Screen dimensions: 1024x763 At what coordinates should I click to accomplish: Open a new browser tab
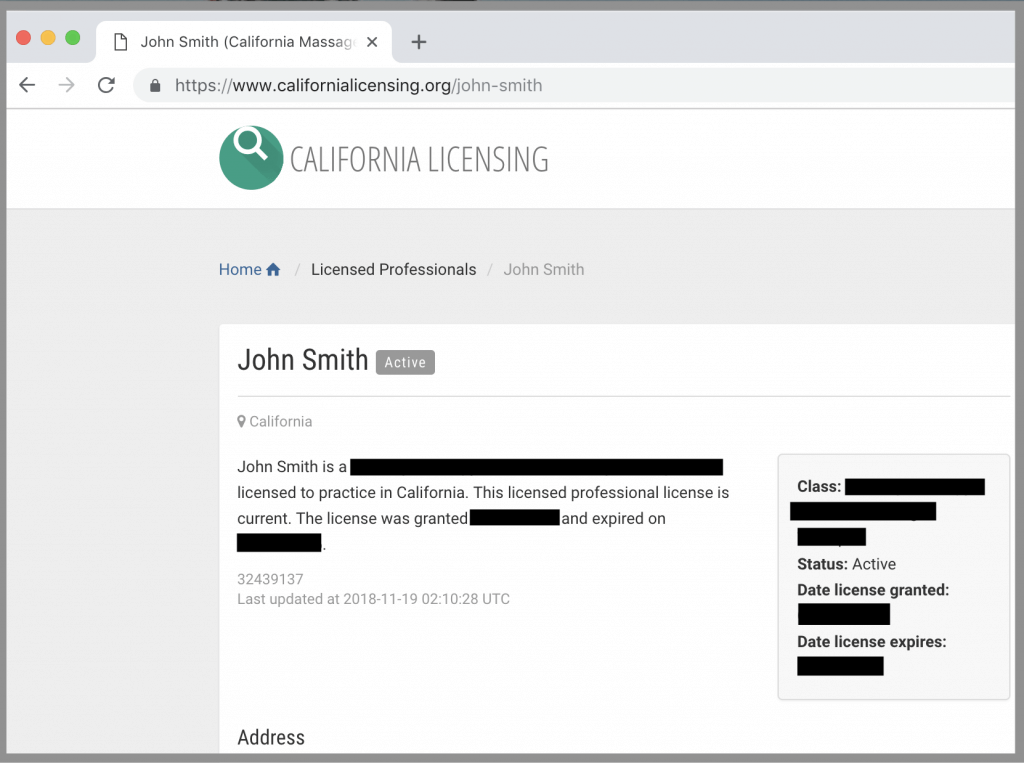(419, 42)
